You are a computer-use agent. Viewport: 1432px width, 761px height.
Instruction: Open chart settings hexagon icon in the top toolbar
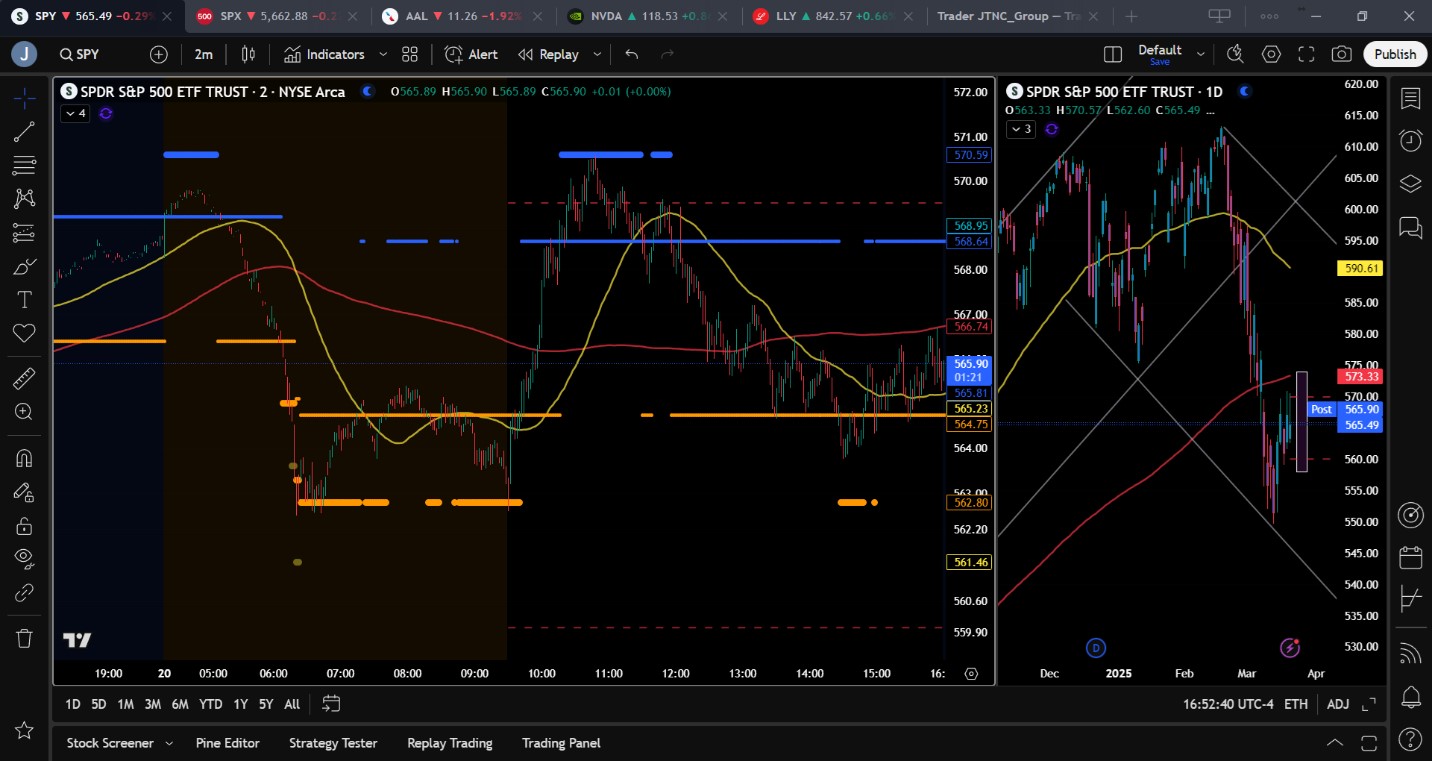[x=1271, y=54]
